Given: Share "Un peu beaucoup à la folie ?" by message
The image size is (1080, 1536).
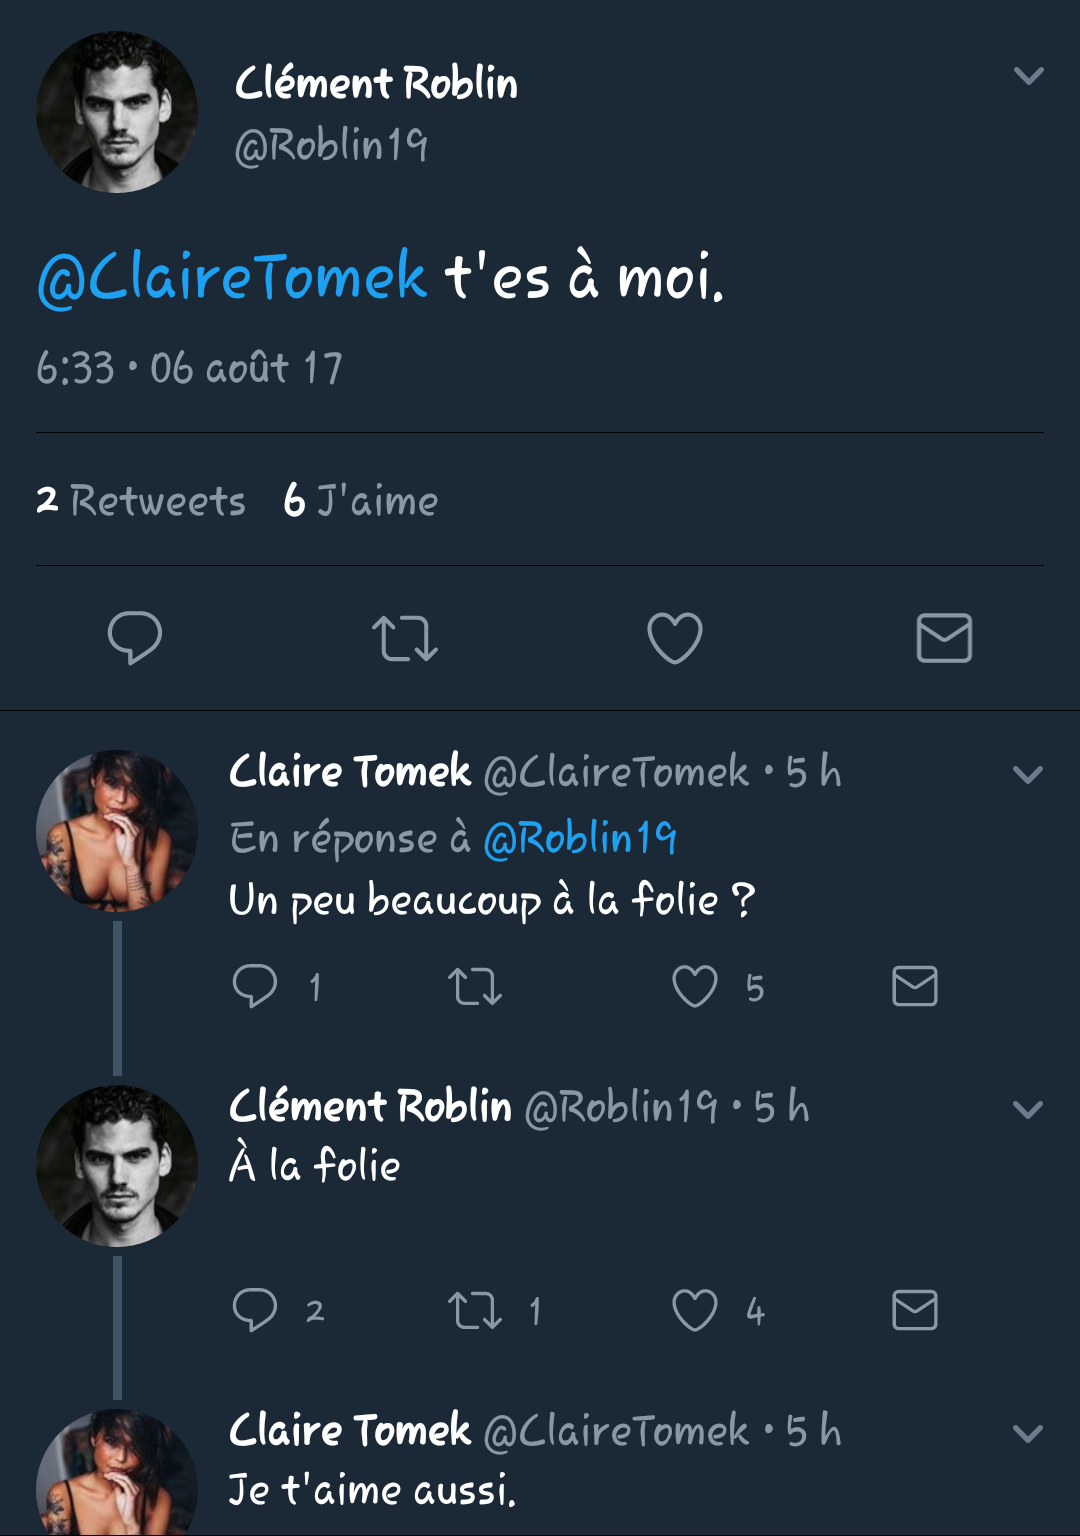Looking at the screenshot, I should coord(914,986).
